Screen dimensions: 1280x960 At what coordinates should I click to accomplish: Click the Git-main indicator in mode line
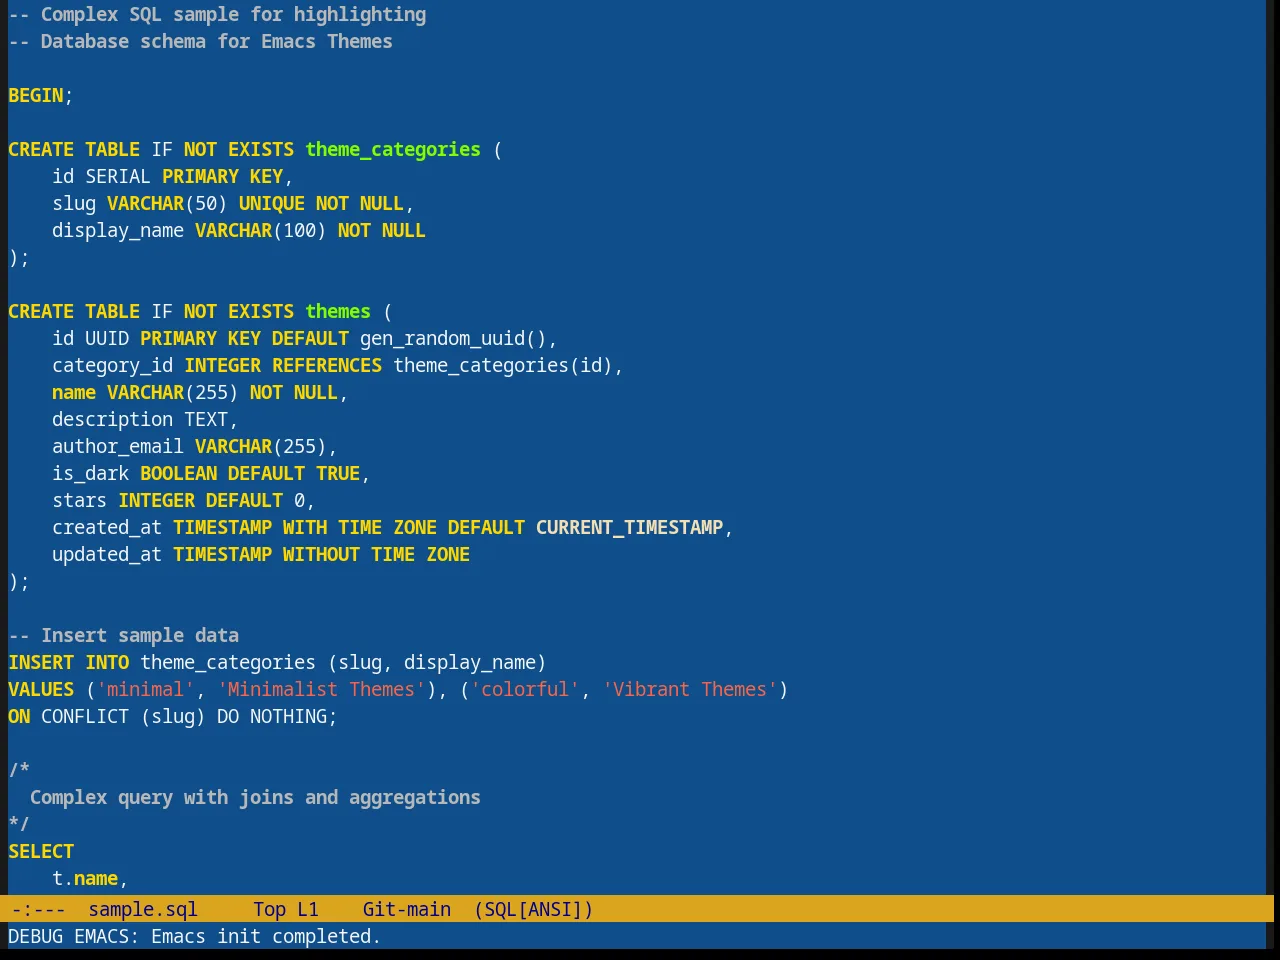point(407,909)
